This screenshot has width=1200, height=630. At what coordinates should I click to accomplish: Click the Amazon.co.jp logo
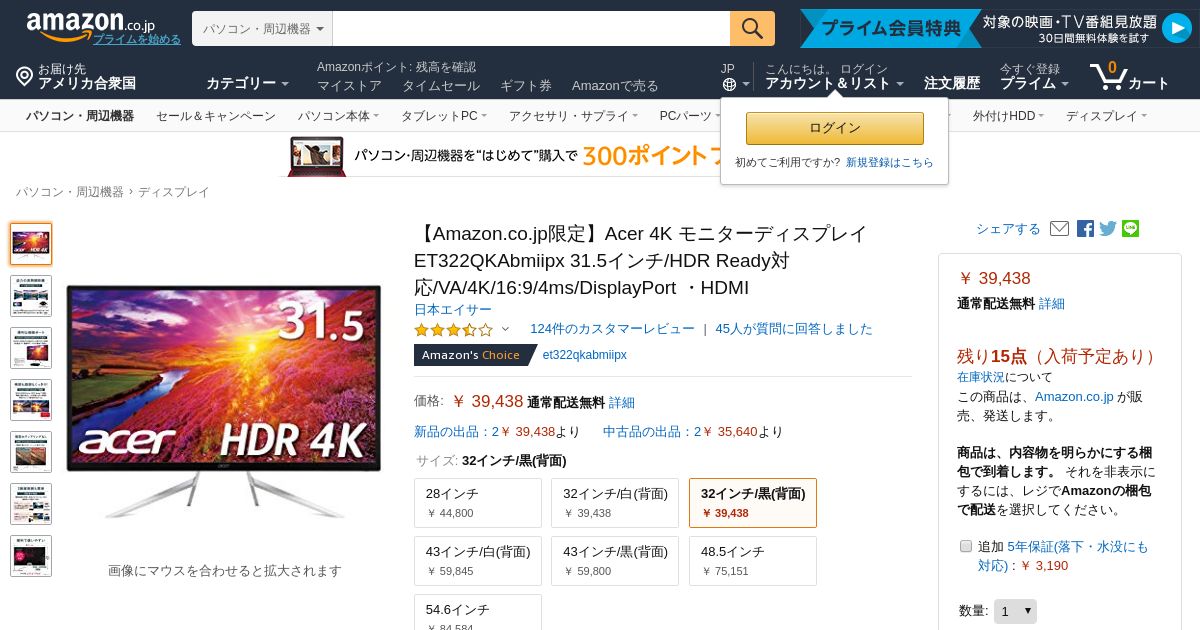tap(90, 25)
